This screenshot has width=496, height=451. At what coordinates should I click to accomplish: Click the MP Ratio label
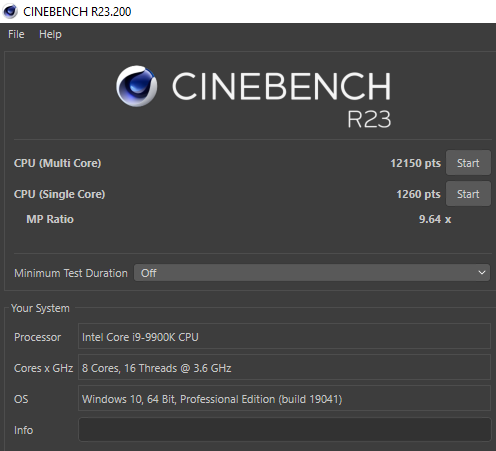pyautogui.click(x=50, y=219)
